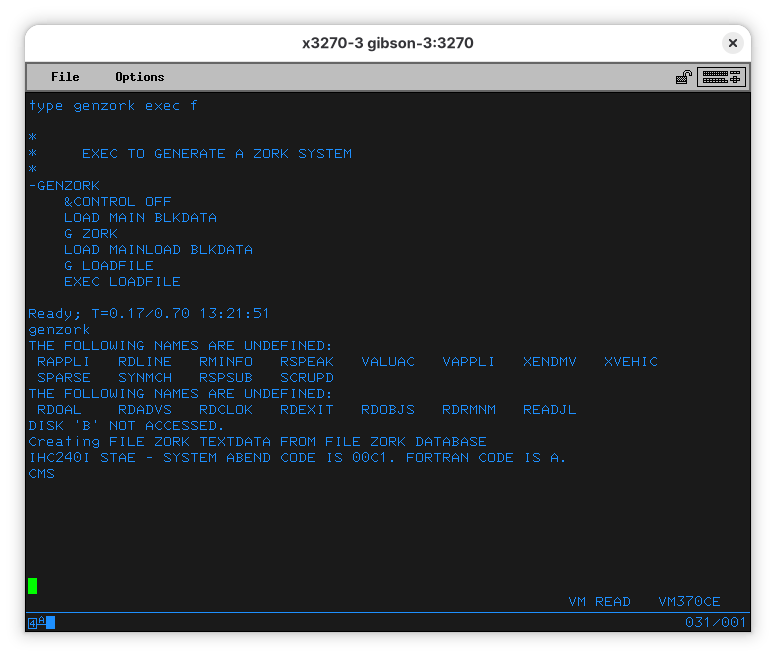Click the green cursor block input line

tap(33, 586)
